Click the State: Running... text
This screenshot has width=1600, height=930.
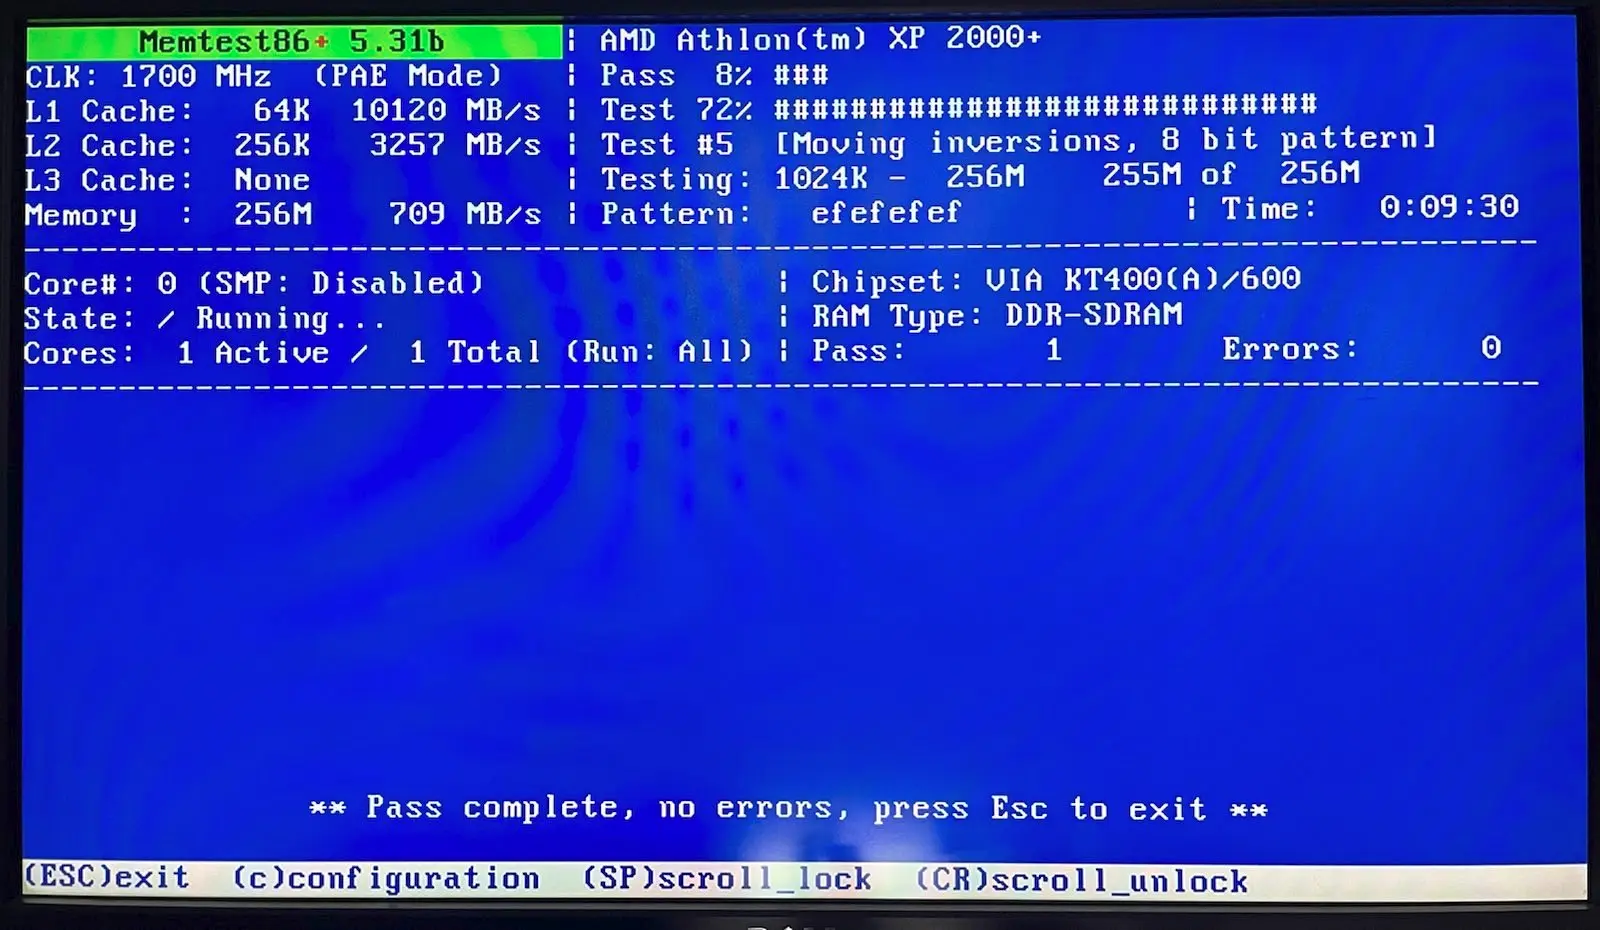205,319
